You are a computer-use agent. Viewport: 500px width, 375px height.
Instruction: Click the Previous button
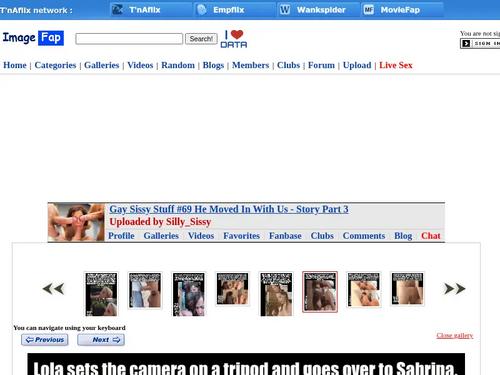coord(45,340)
